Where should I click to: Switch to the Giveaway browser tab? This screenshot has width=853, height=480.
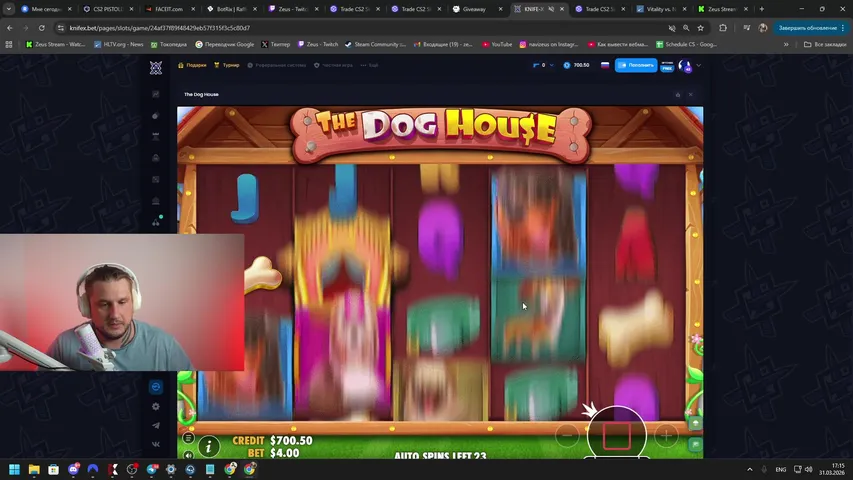[474, 9]
